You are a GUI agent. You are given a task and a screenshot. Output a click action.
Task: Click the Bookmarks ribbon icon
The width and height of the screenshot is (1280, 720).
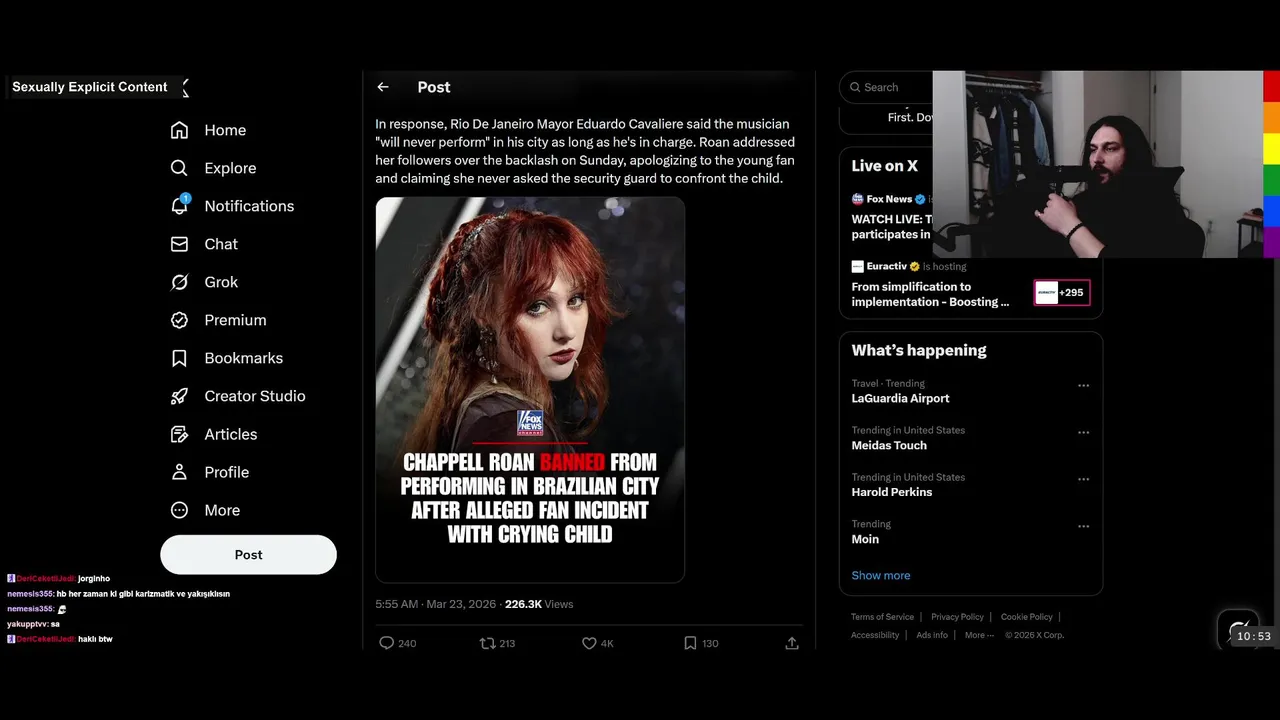coord(179,358)
